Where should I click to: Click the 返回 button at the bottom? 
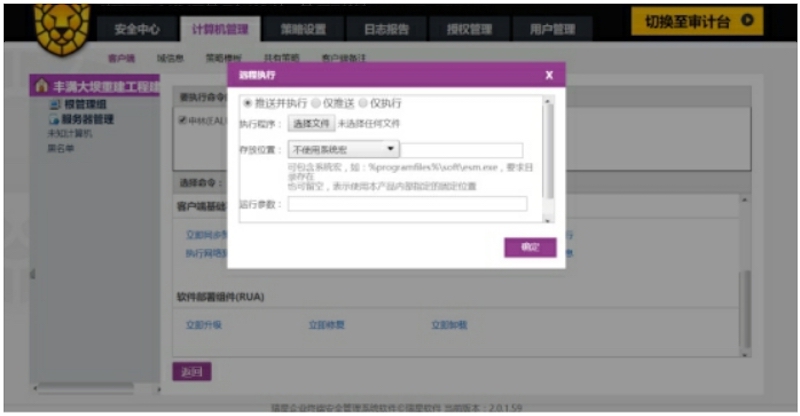191,372
